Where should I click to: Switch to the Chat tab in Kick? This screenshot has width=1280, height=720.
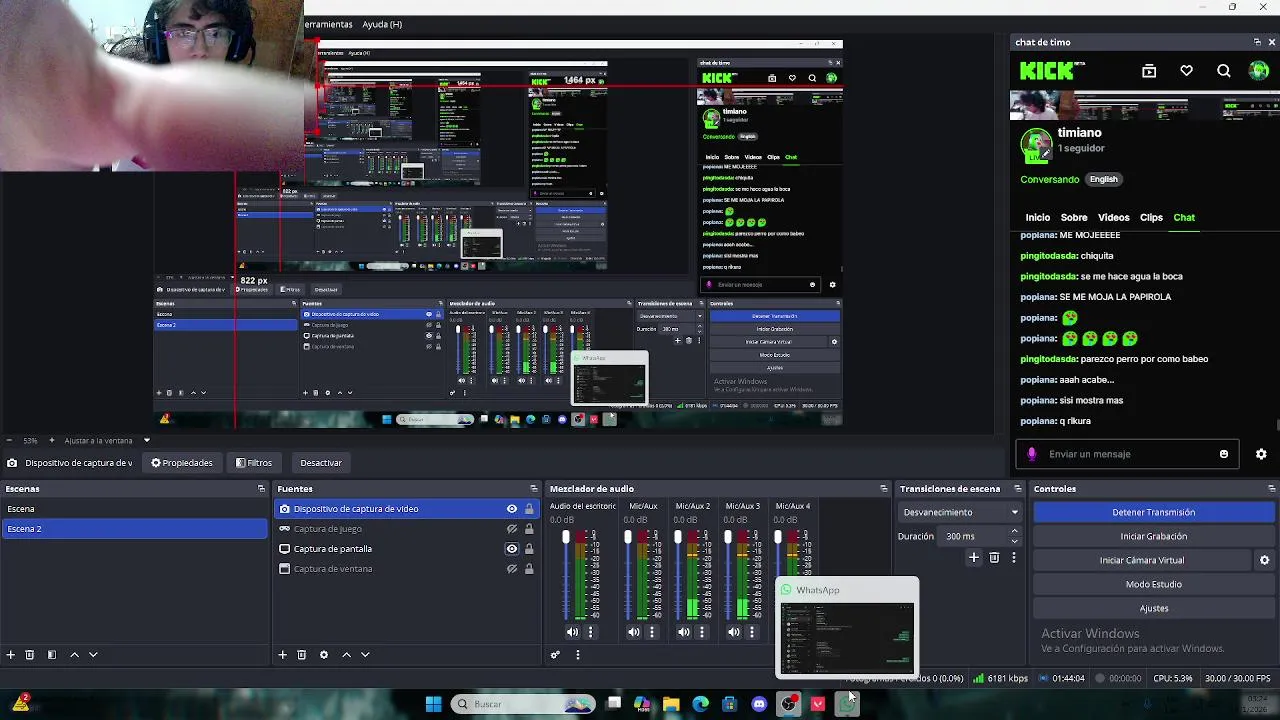[x=1184, y=218]
